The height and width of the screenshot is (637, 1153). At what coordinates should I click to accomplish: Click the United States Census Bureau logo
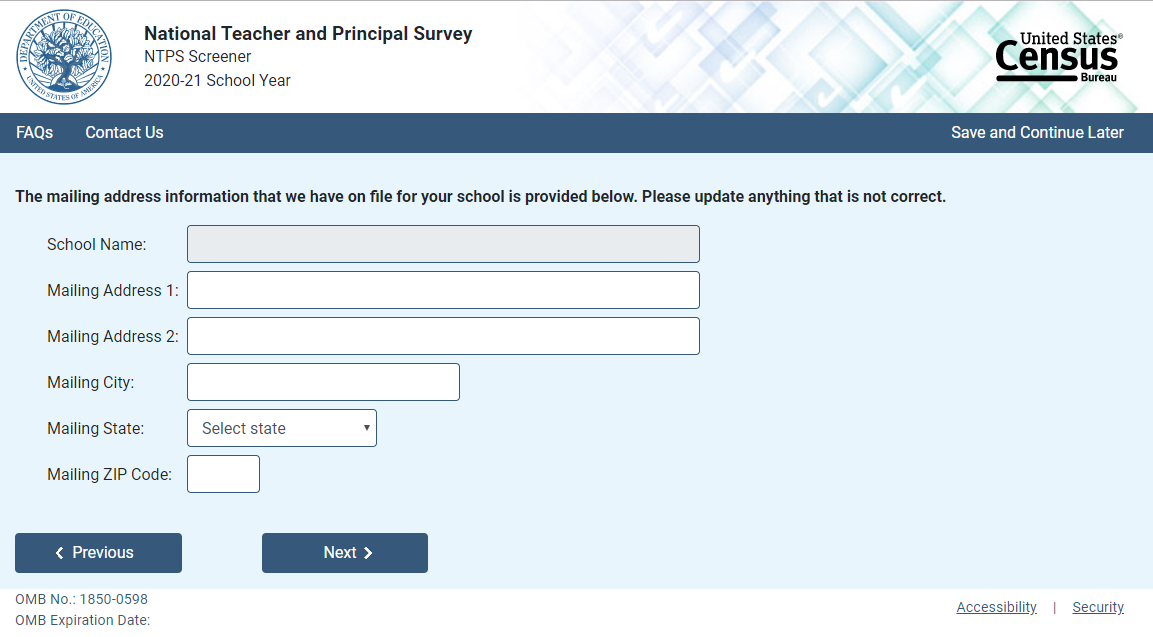[1059, 58]
